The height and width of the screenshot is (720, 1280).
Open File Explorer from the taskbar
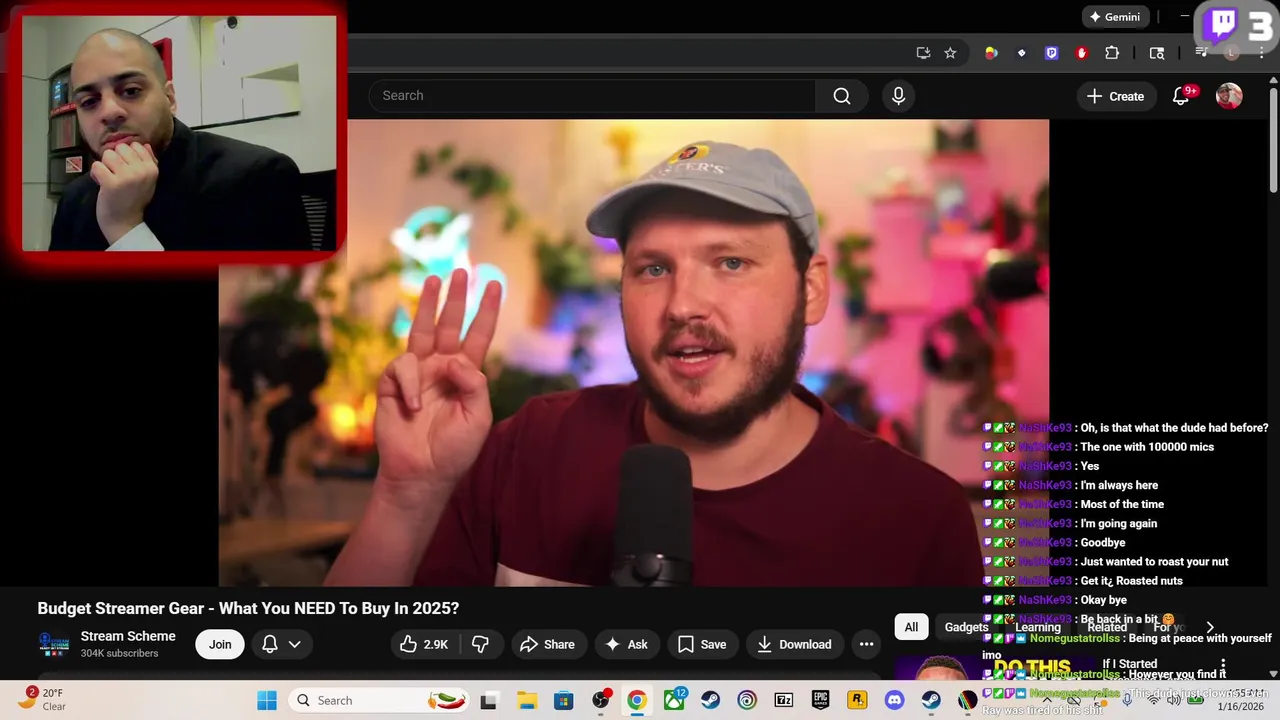click(526, 700)
